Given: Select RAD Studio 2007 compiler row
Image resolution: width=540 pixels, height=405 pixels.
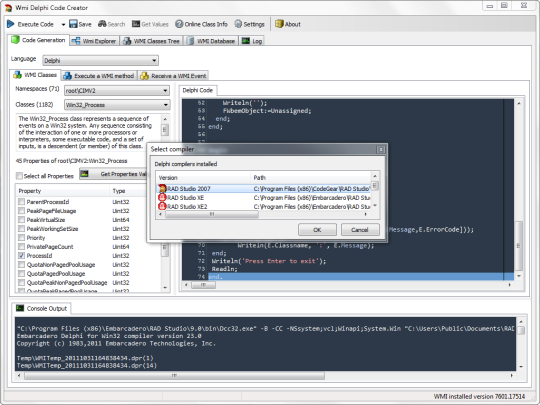Looking at the screenshot, I should click(x=263, y=189).
